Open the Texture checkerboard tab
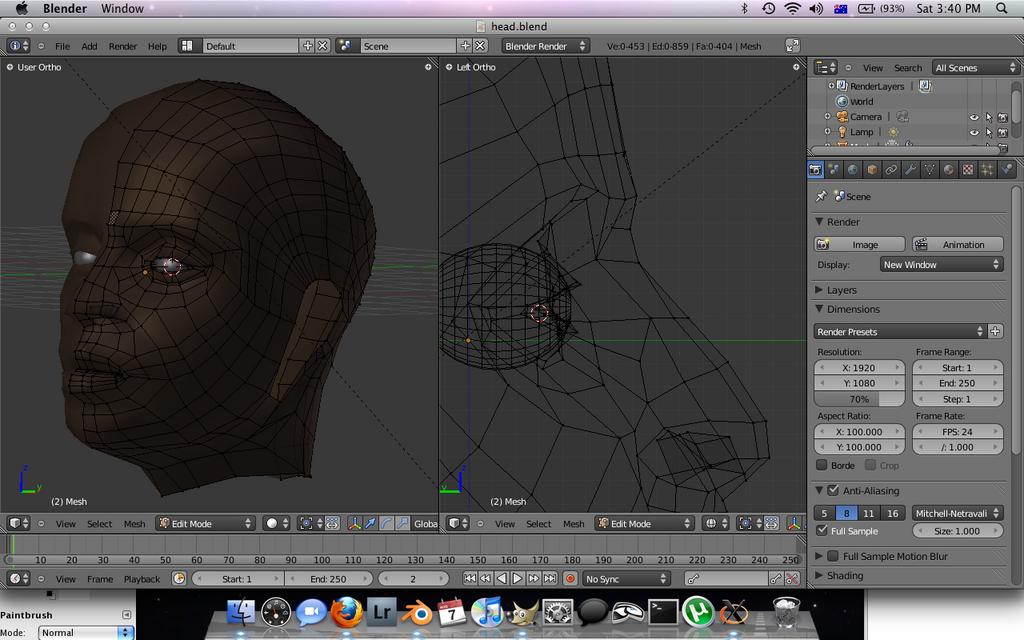Viewport: 1024px width, 640px height. [968, 170]
